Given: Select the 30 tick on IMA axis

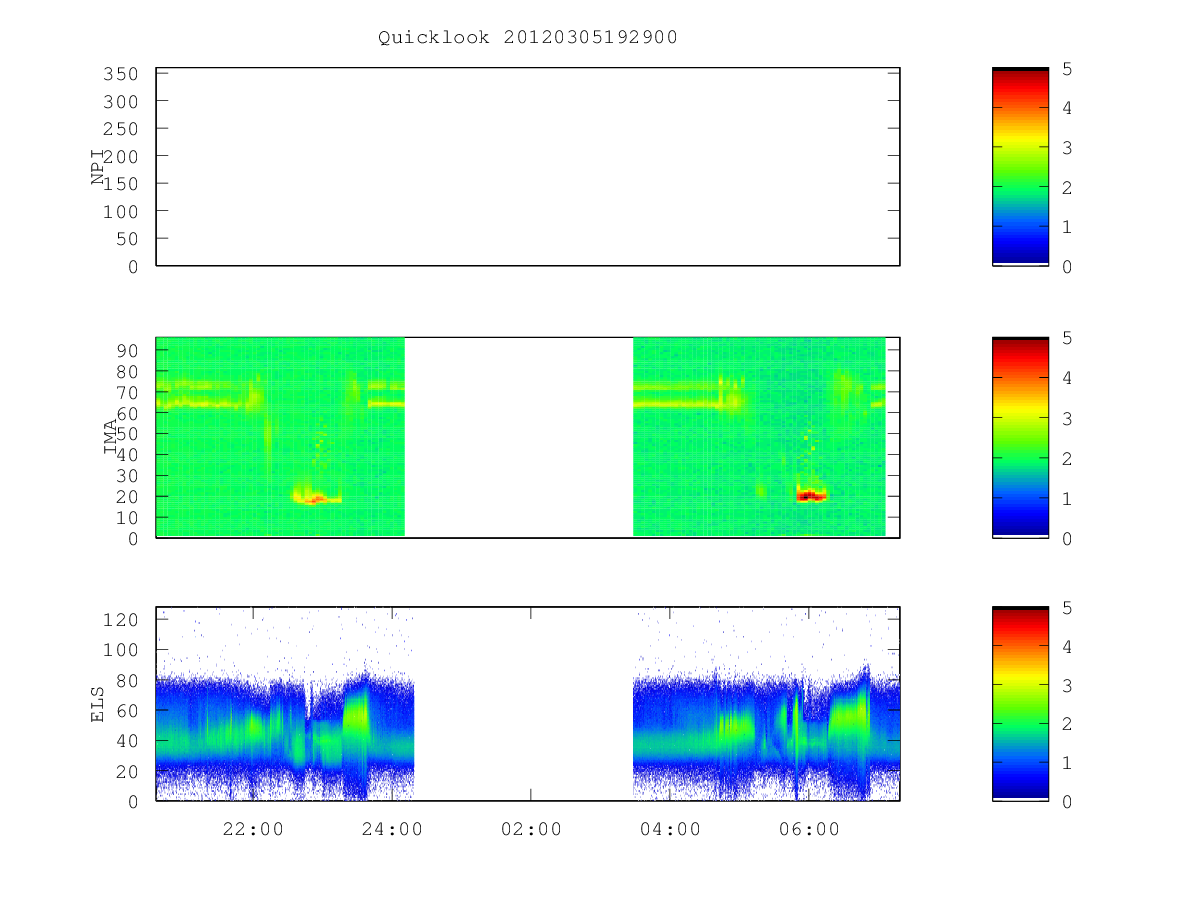Looking at the screenshot, I should coord(127,475).
